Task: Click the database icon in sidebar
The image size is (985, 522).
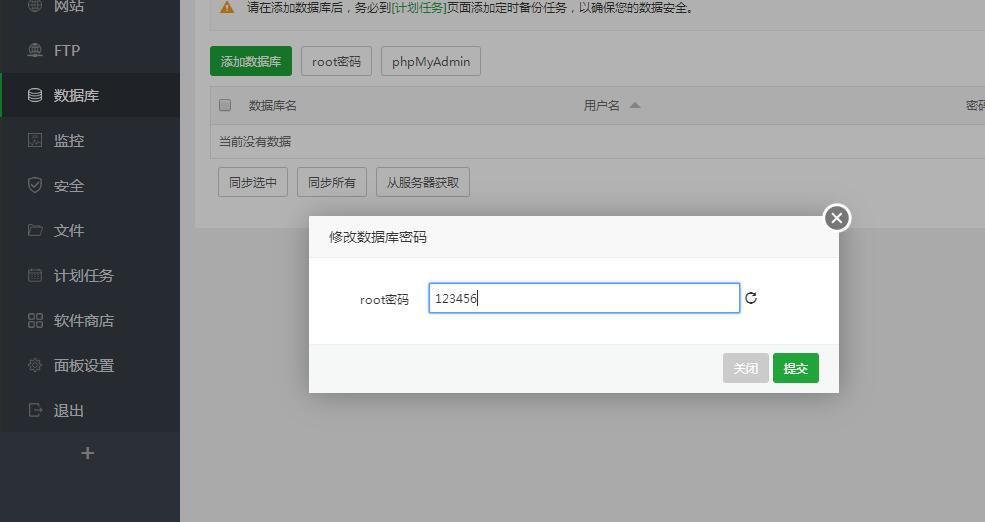Action: (35, 96)
